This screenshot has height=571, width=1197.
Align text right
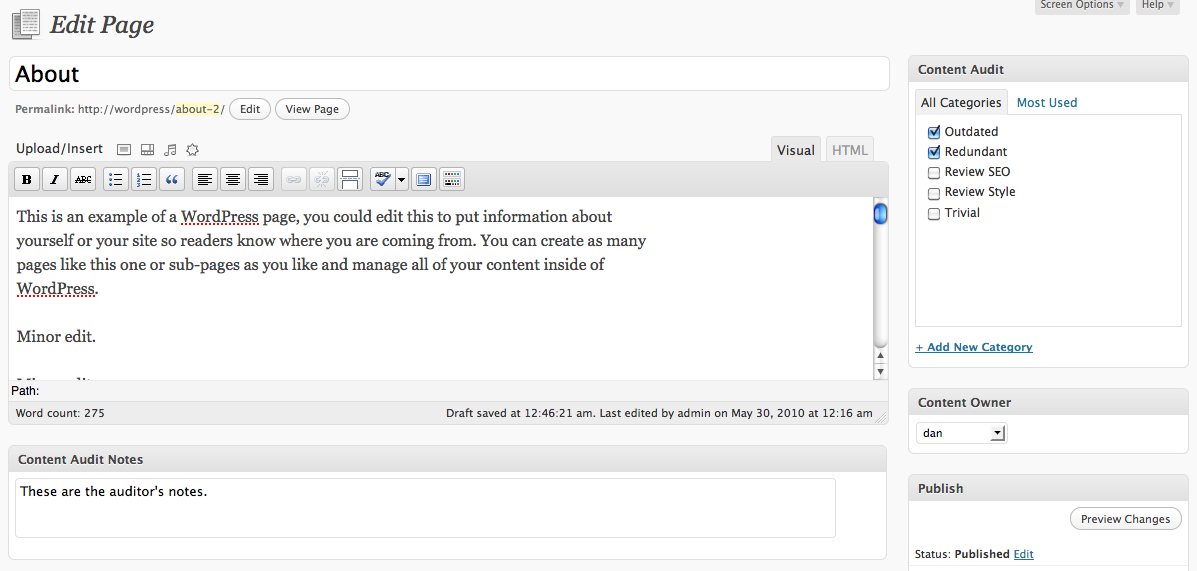coord(261,179)
